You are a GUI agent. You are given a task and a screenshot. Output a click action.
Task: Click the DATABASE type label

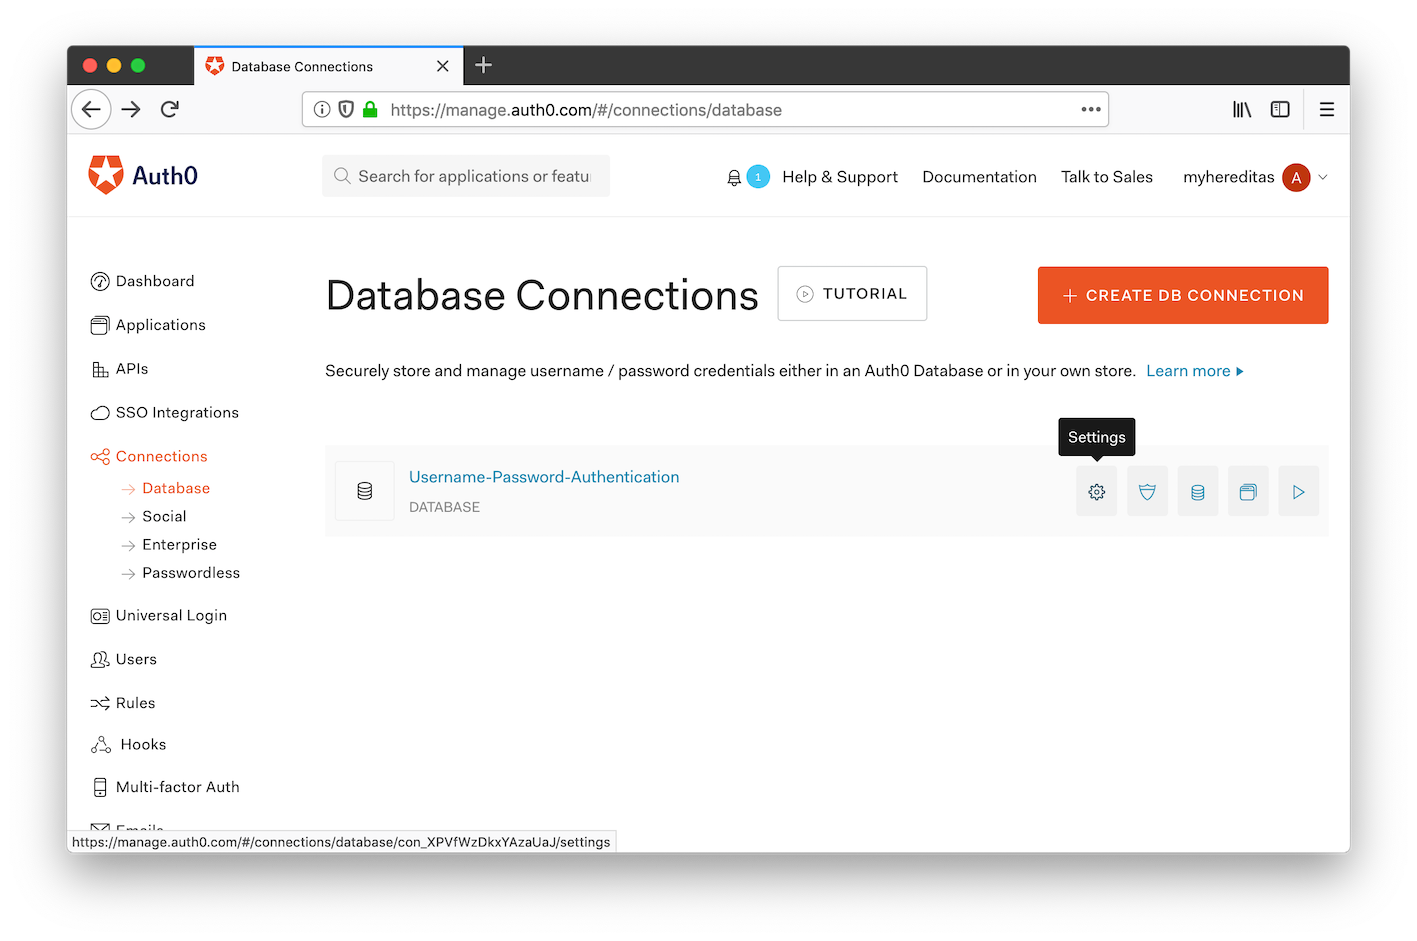pos(444,507)
